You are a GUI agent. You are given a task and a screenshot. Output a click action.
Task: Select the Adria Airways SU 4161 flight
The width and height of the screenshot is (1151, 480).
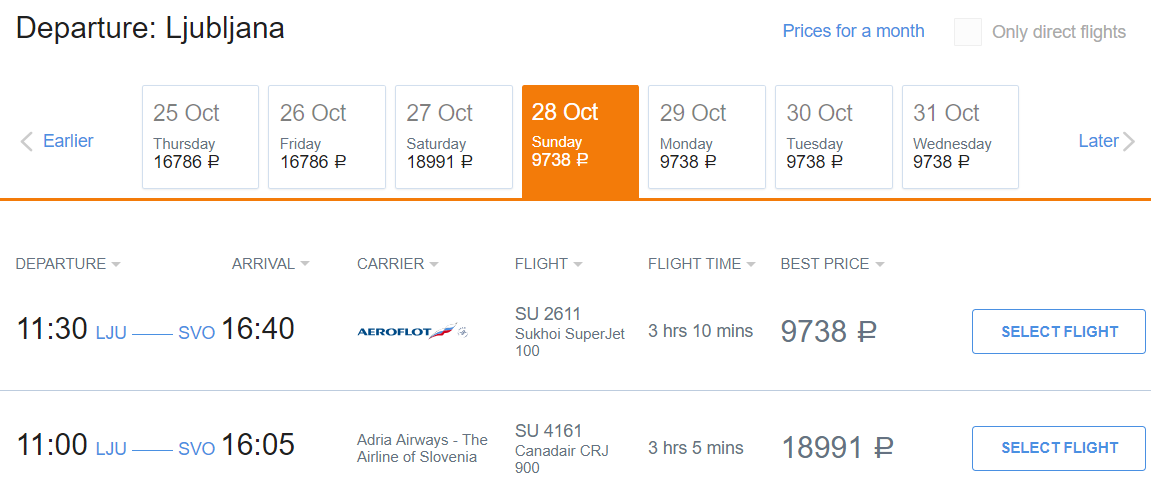point(1058,447)
